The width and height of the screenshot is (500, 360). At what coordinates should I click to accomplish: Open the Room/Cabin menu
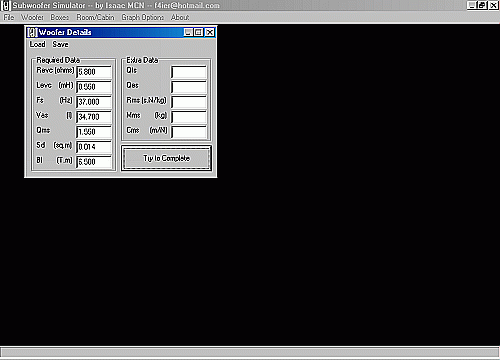(x=95, y=17)
